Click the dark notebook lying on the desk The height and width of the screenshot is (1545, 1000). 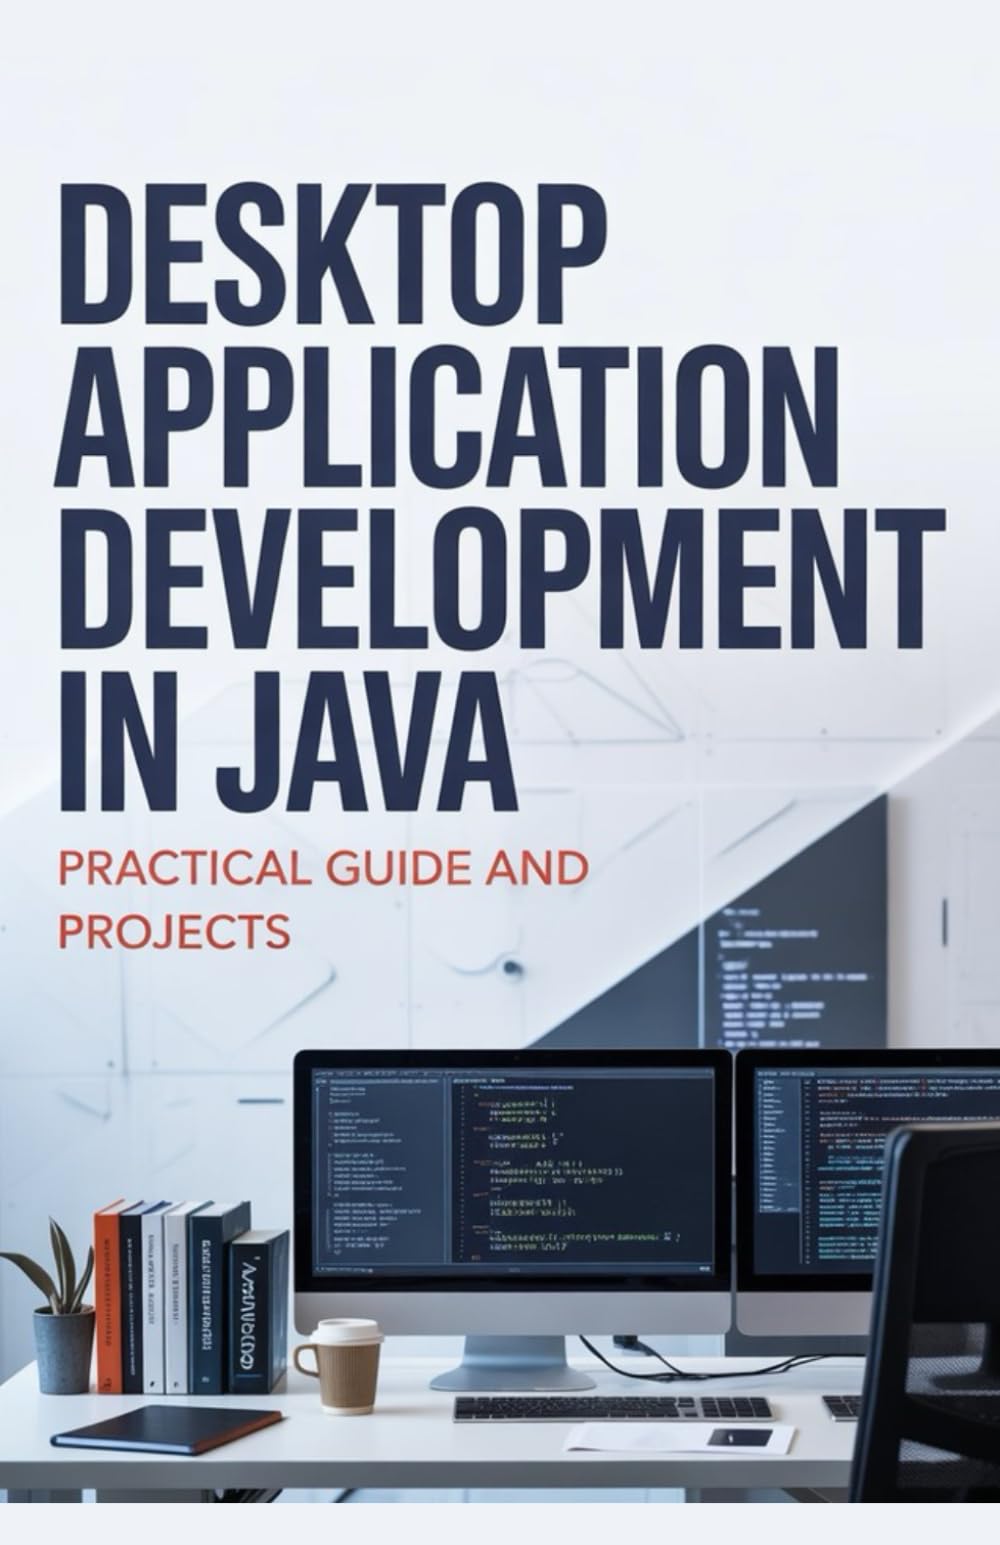tap(166, 1428)
